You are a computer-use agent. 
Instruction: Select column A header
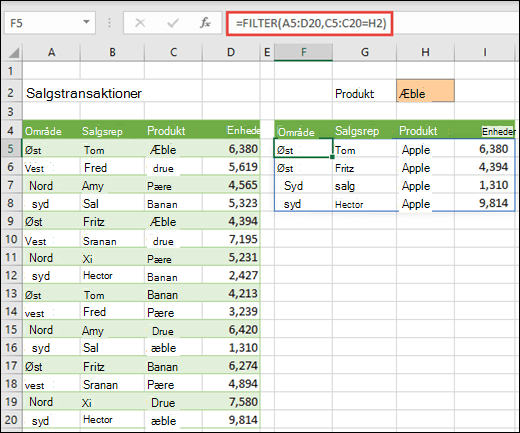pyautogui.click(x=51, y=52)
